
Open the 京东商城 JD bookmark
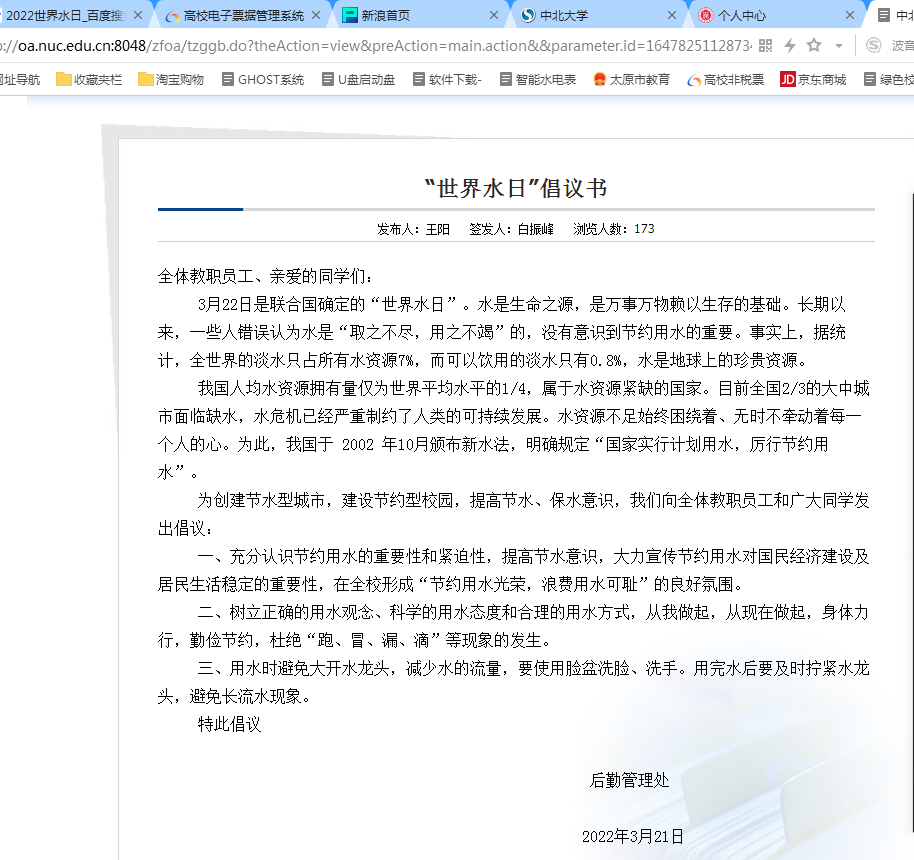tap(813, 80)
